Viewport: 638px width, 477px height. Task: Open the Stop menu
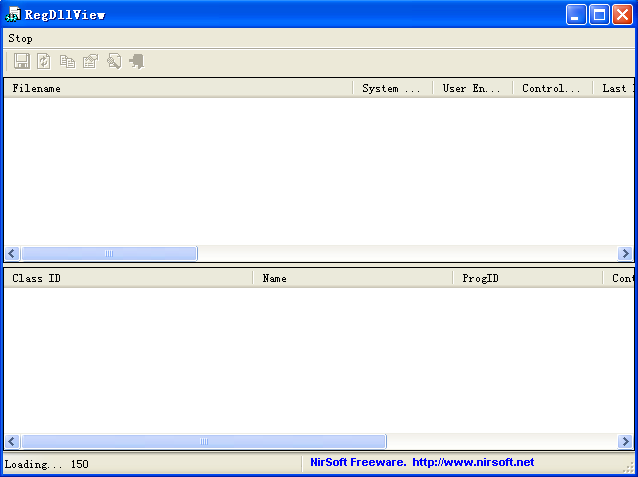(20, 38)
